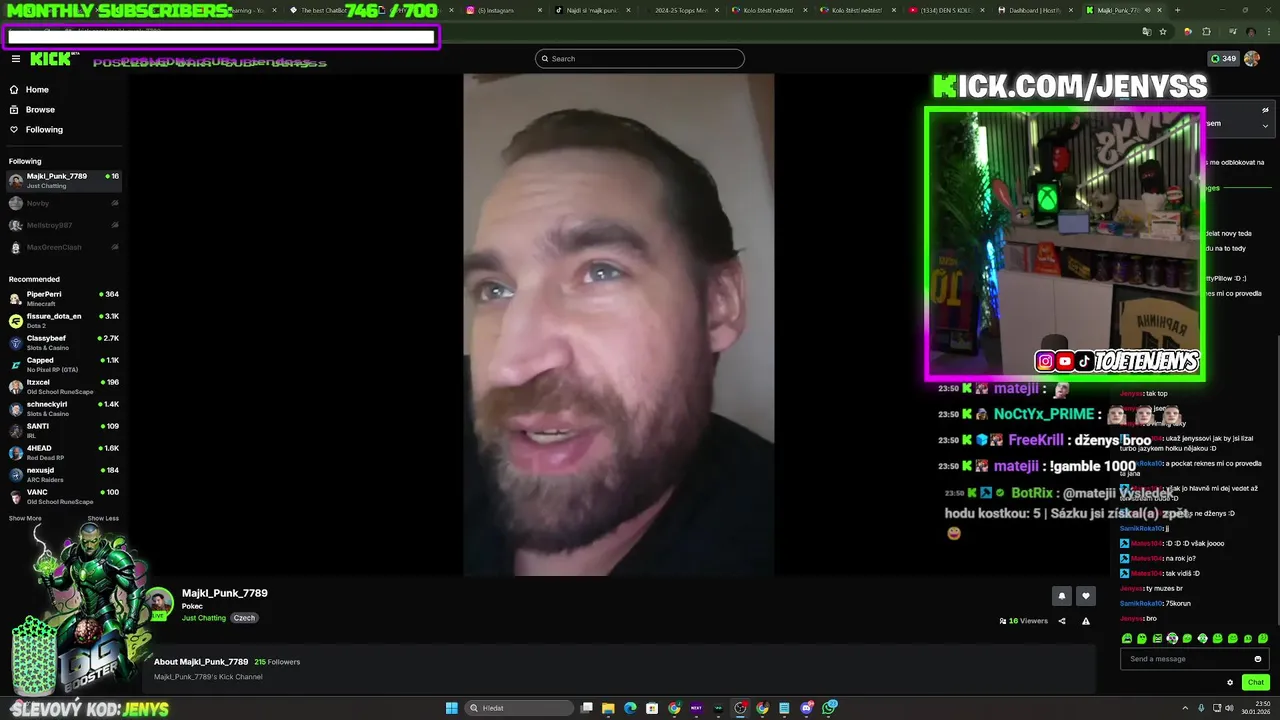Screen dimensions: 1280x720
Task: Open recommended channel SANTI
Action: (x=64, y=430)
